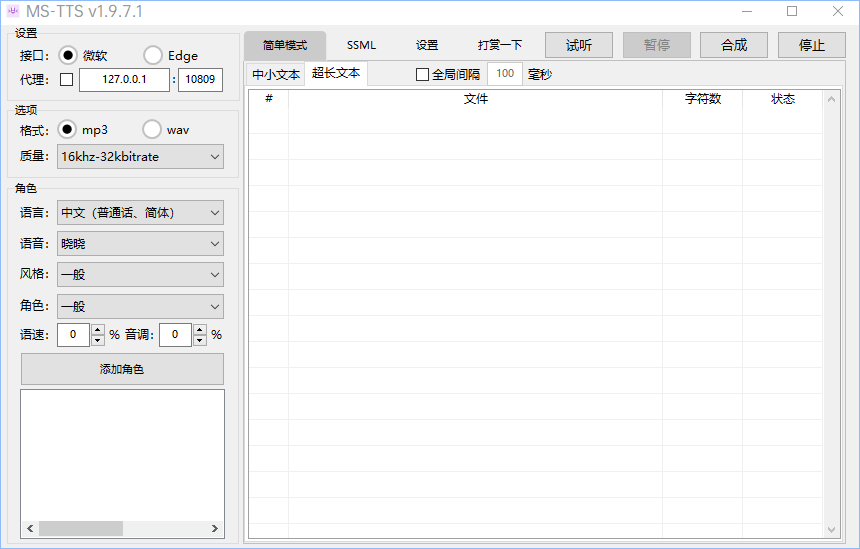Image resolution: width=860 pixels, height=549 pixels.
Task: Click the role list horizontal scrollbar thumb
Action: coord(81,529)
